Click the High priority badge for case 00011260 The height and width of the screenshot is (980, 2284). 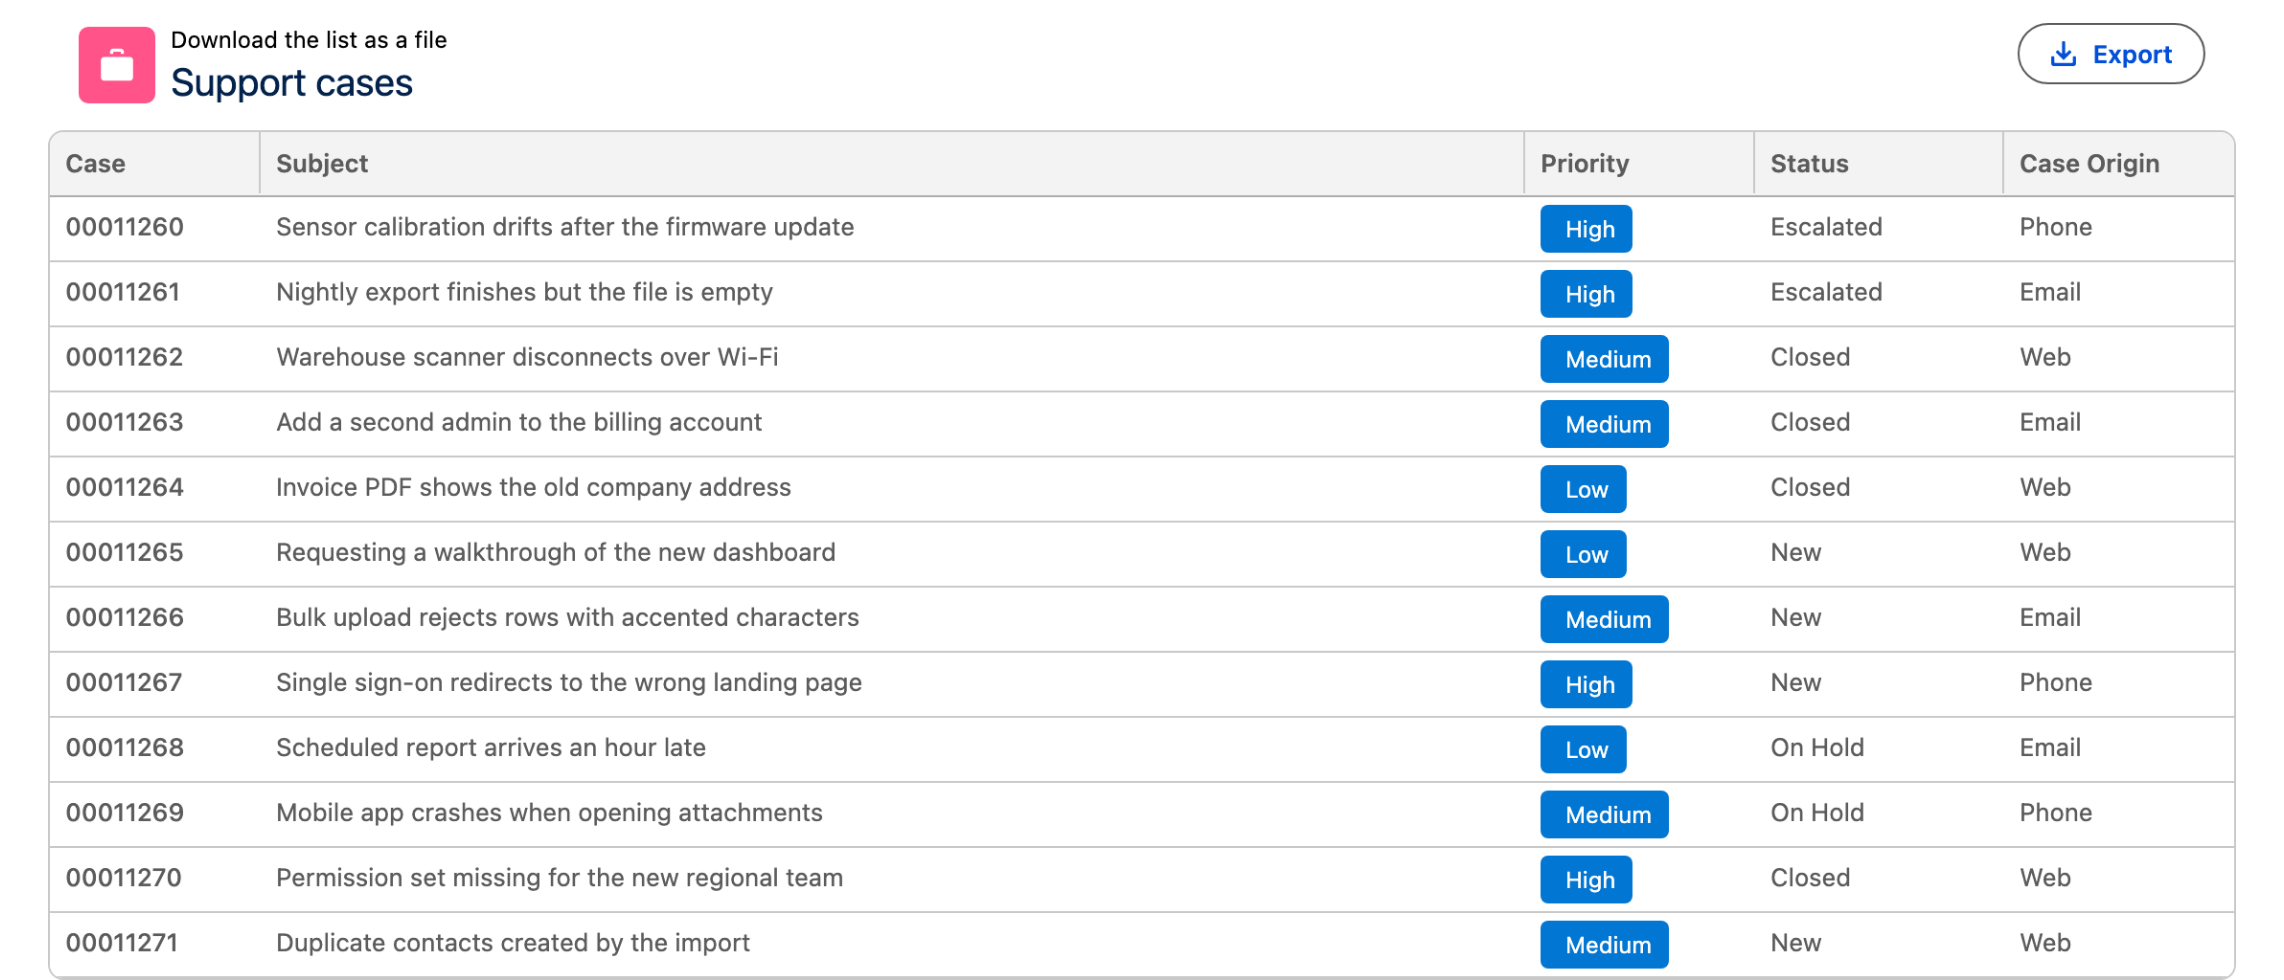1586,229
